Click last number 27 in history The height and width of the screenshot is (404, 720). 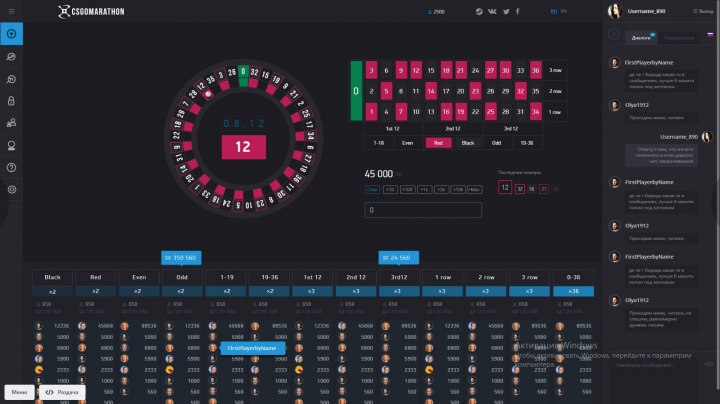(x=544, y=189)
